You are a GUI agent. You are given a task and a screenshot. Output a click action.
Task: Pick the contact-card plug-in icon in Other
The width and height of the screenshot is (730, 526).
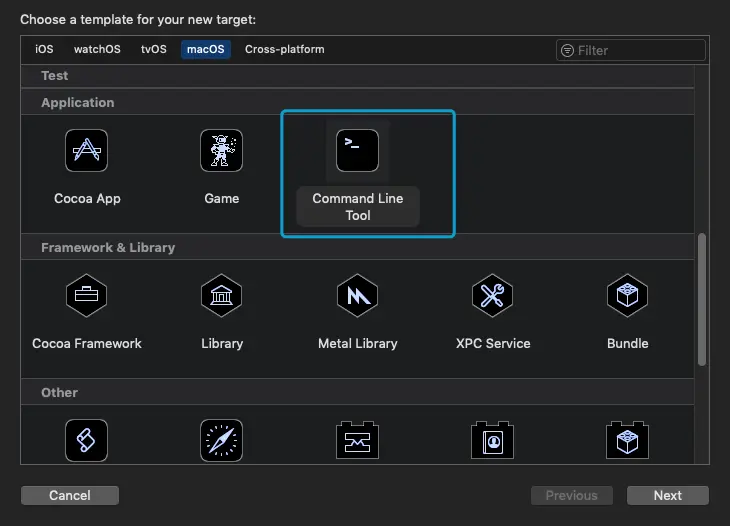coord(493,440)
